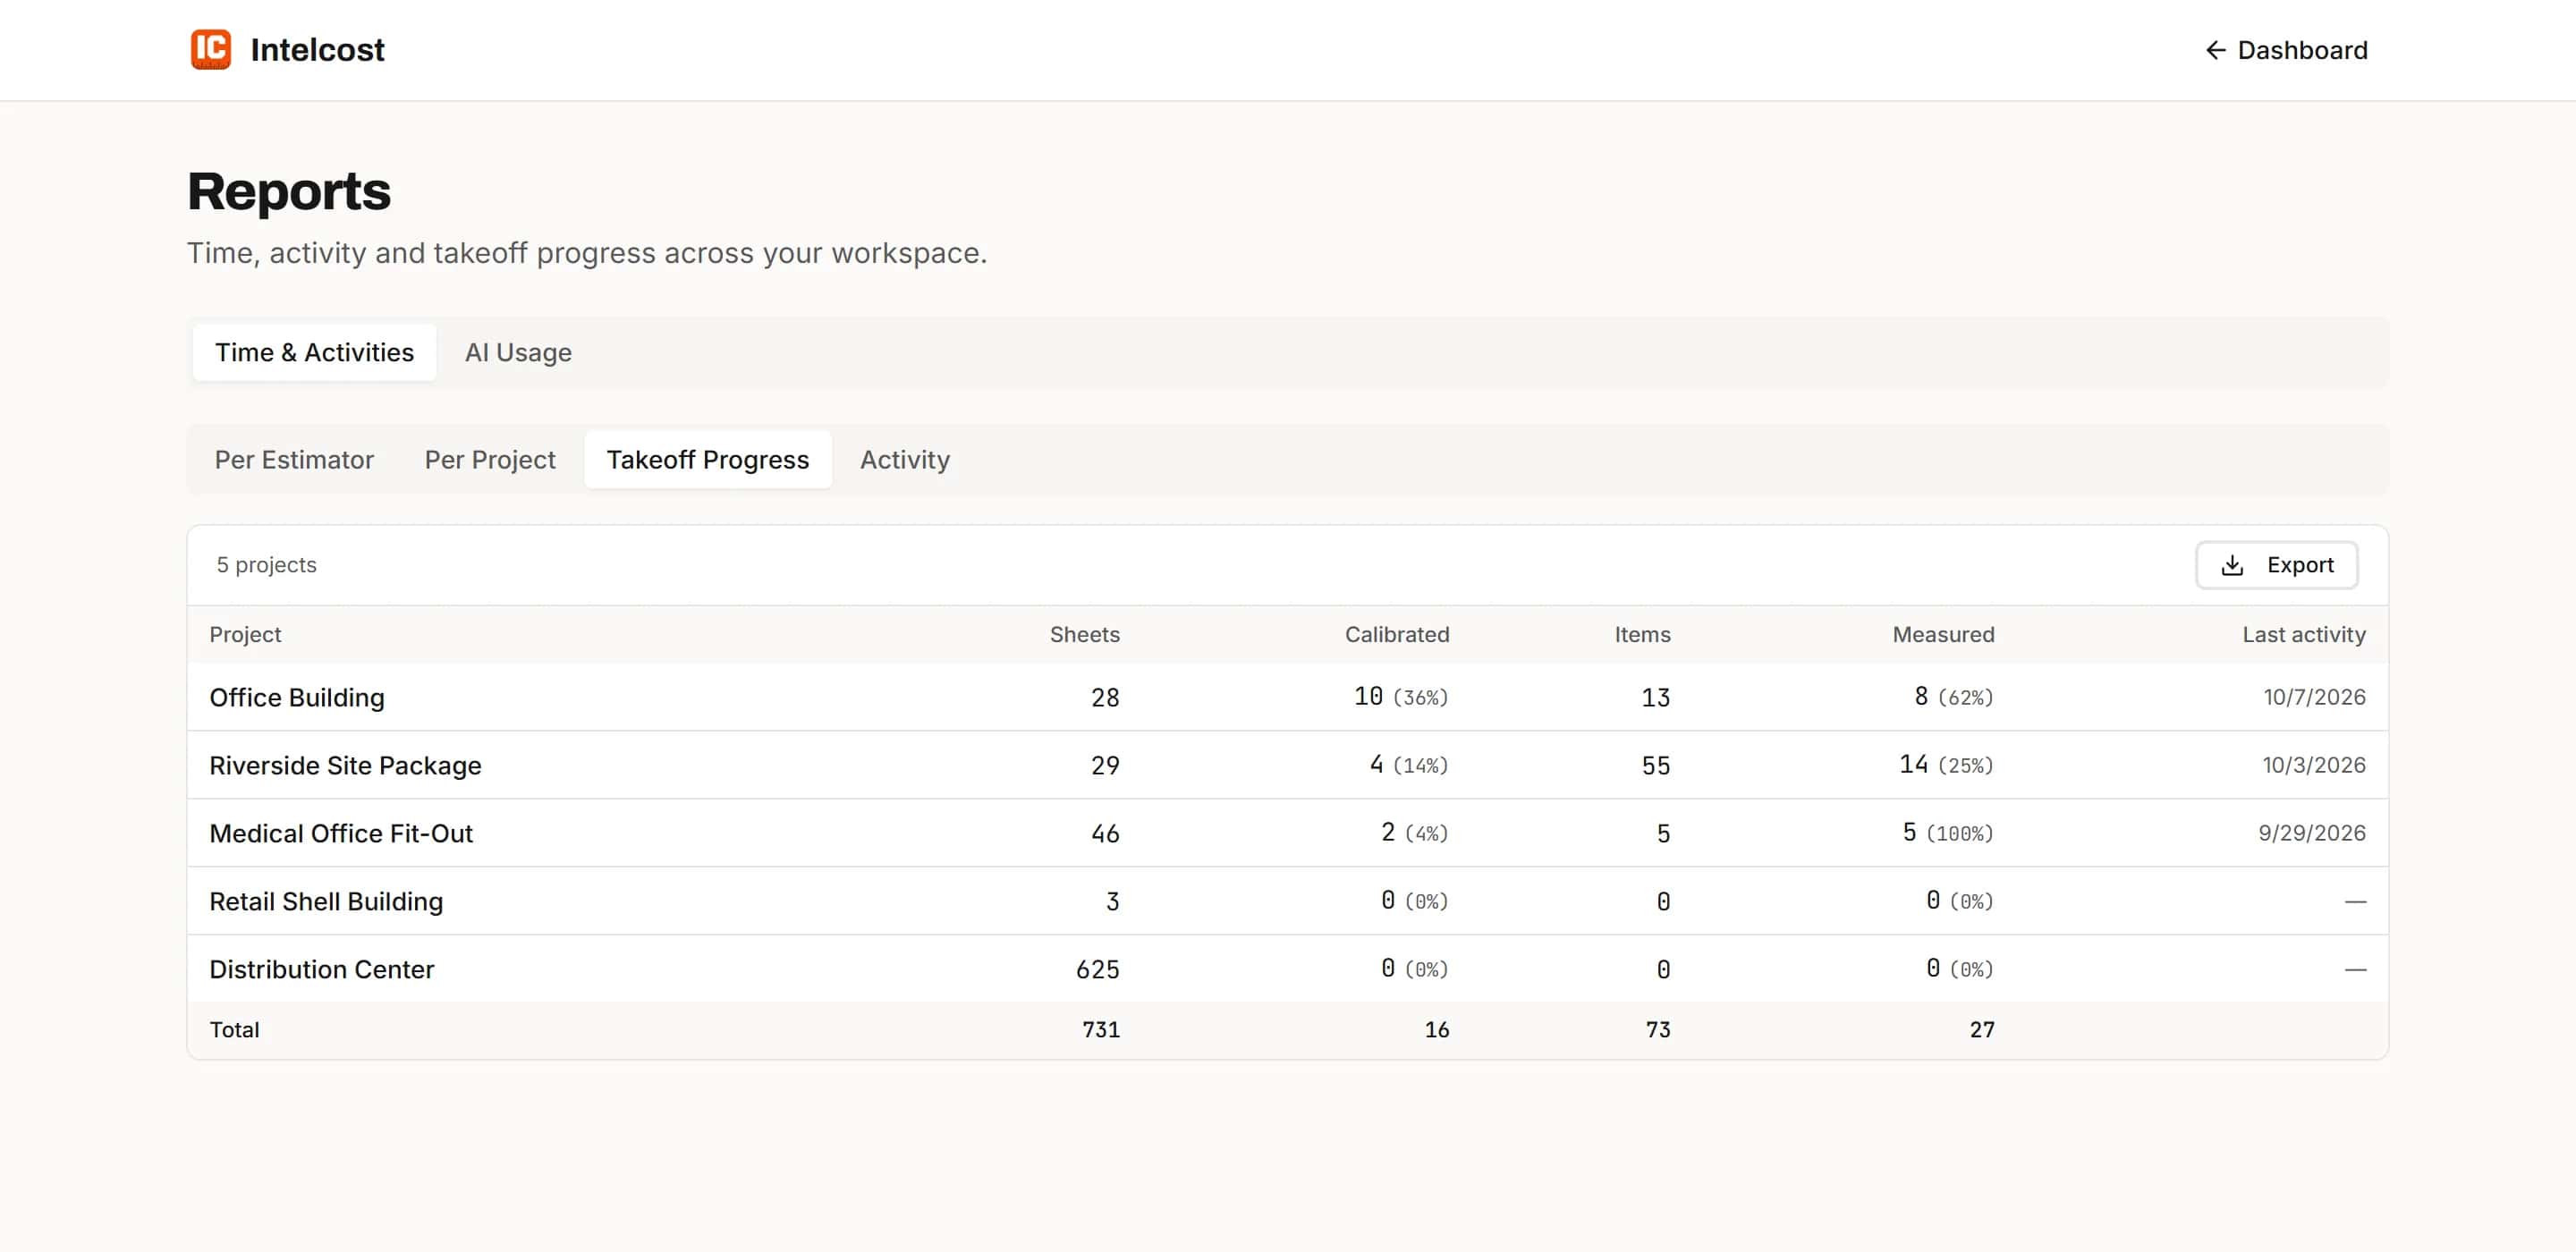The height and width of the screenshot is (1252, 2576).
Task: Click the Reports page heading
Action: click(289, 191)
